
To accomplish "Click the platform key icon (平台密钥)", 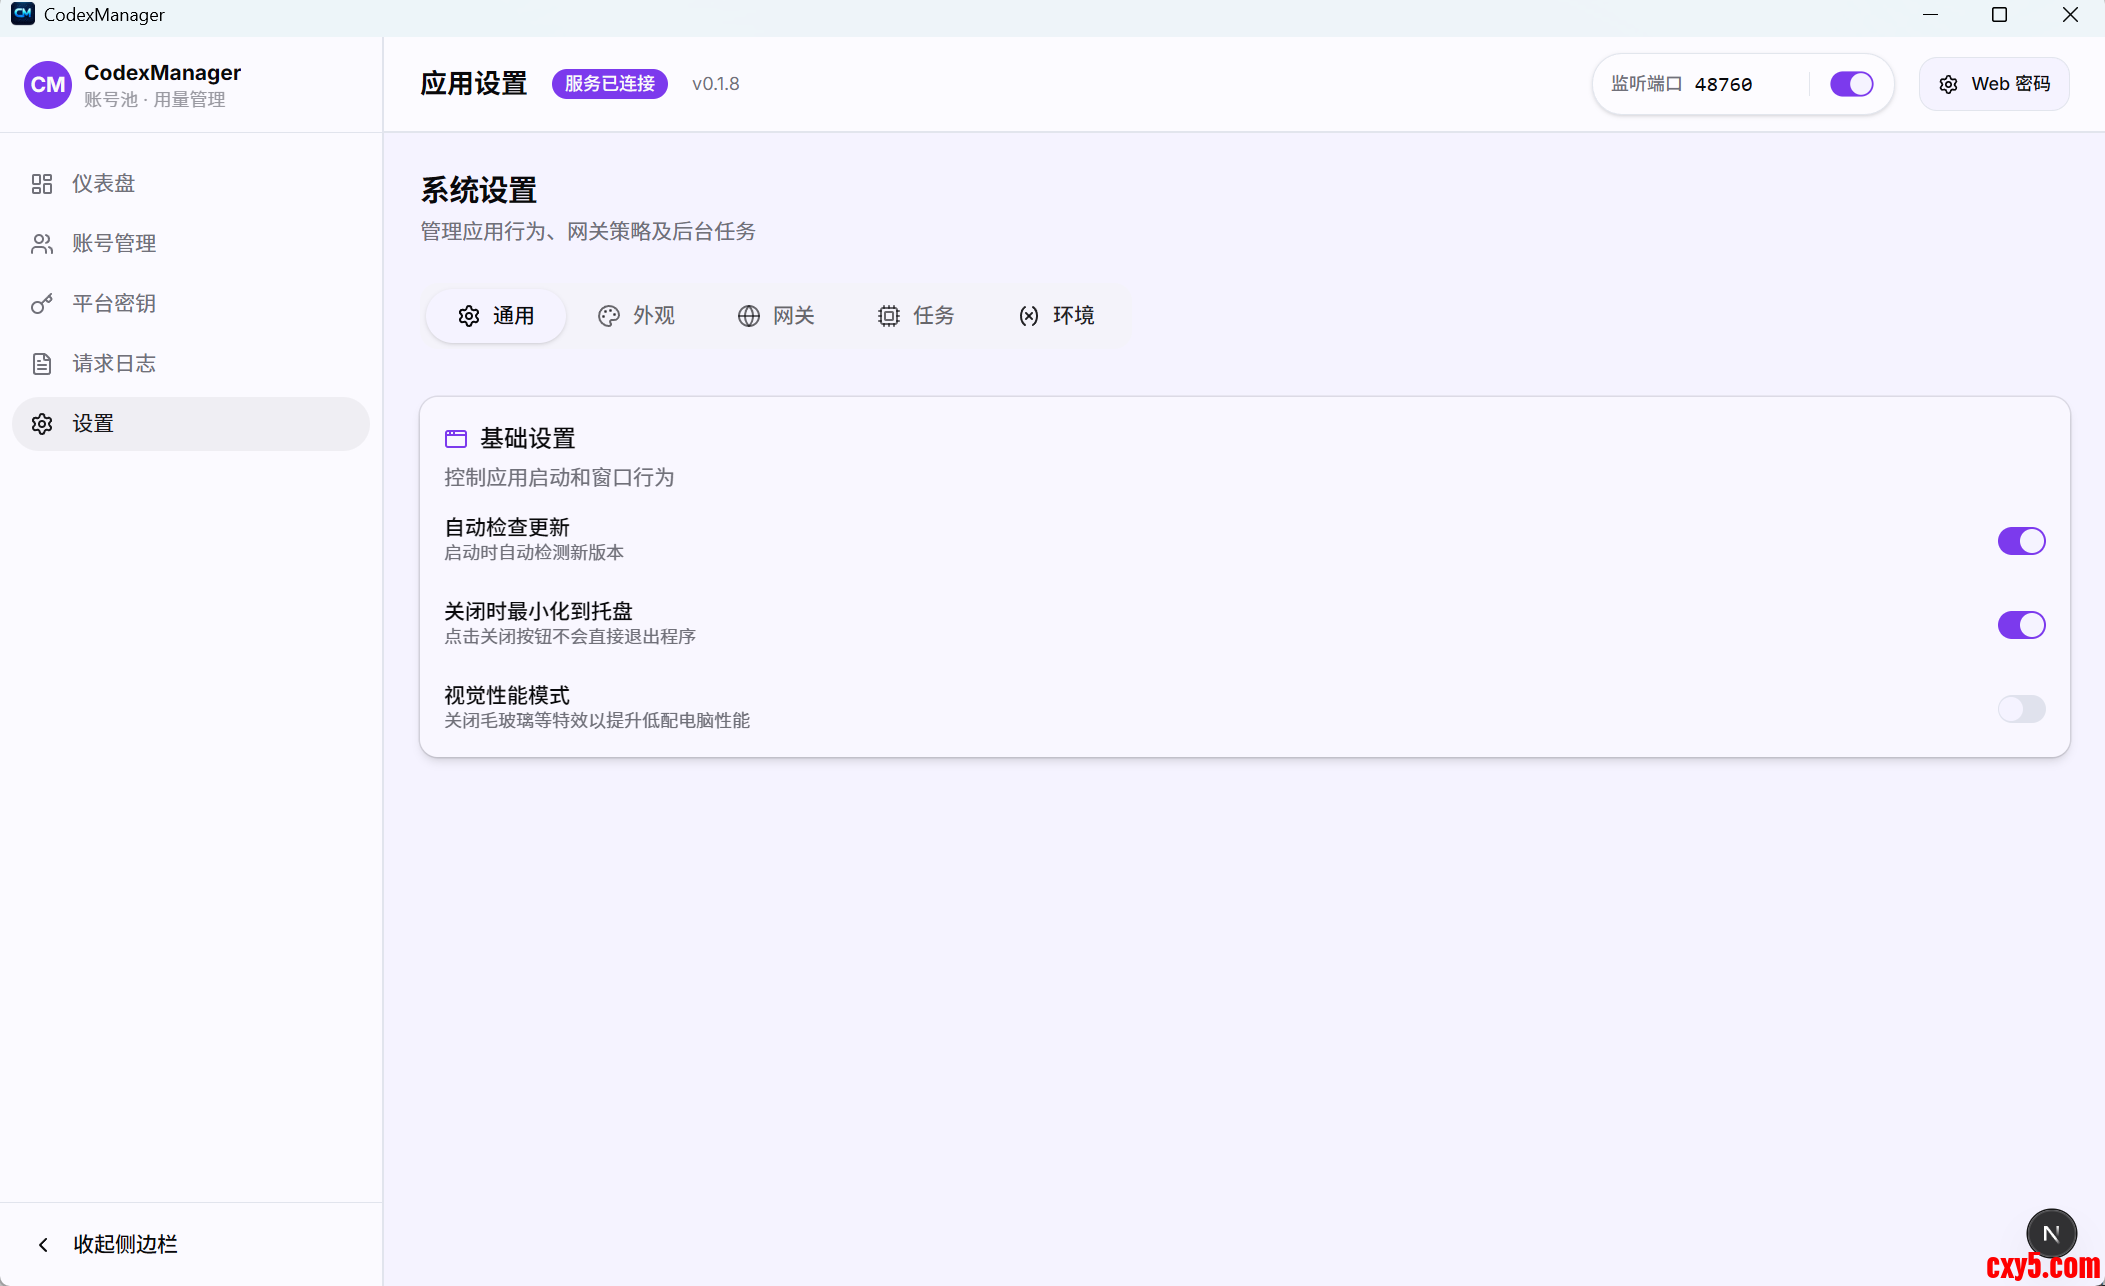I will [42, 304].
